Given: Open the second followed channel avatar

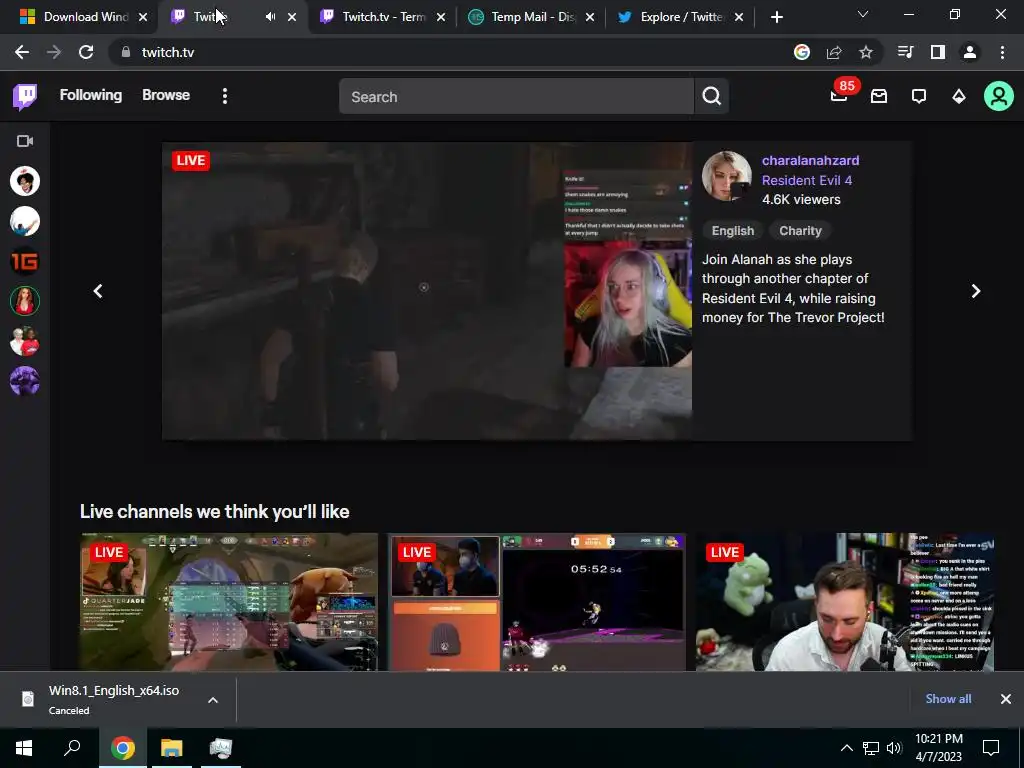Looking at the screenshot, I should [x=25, y=221].
